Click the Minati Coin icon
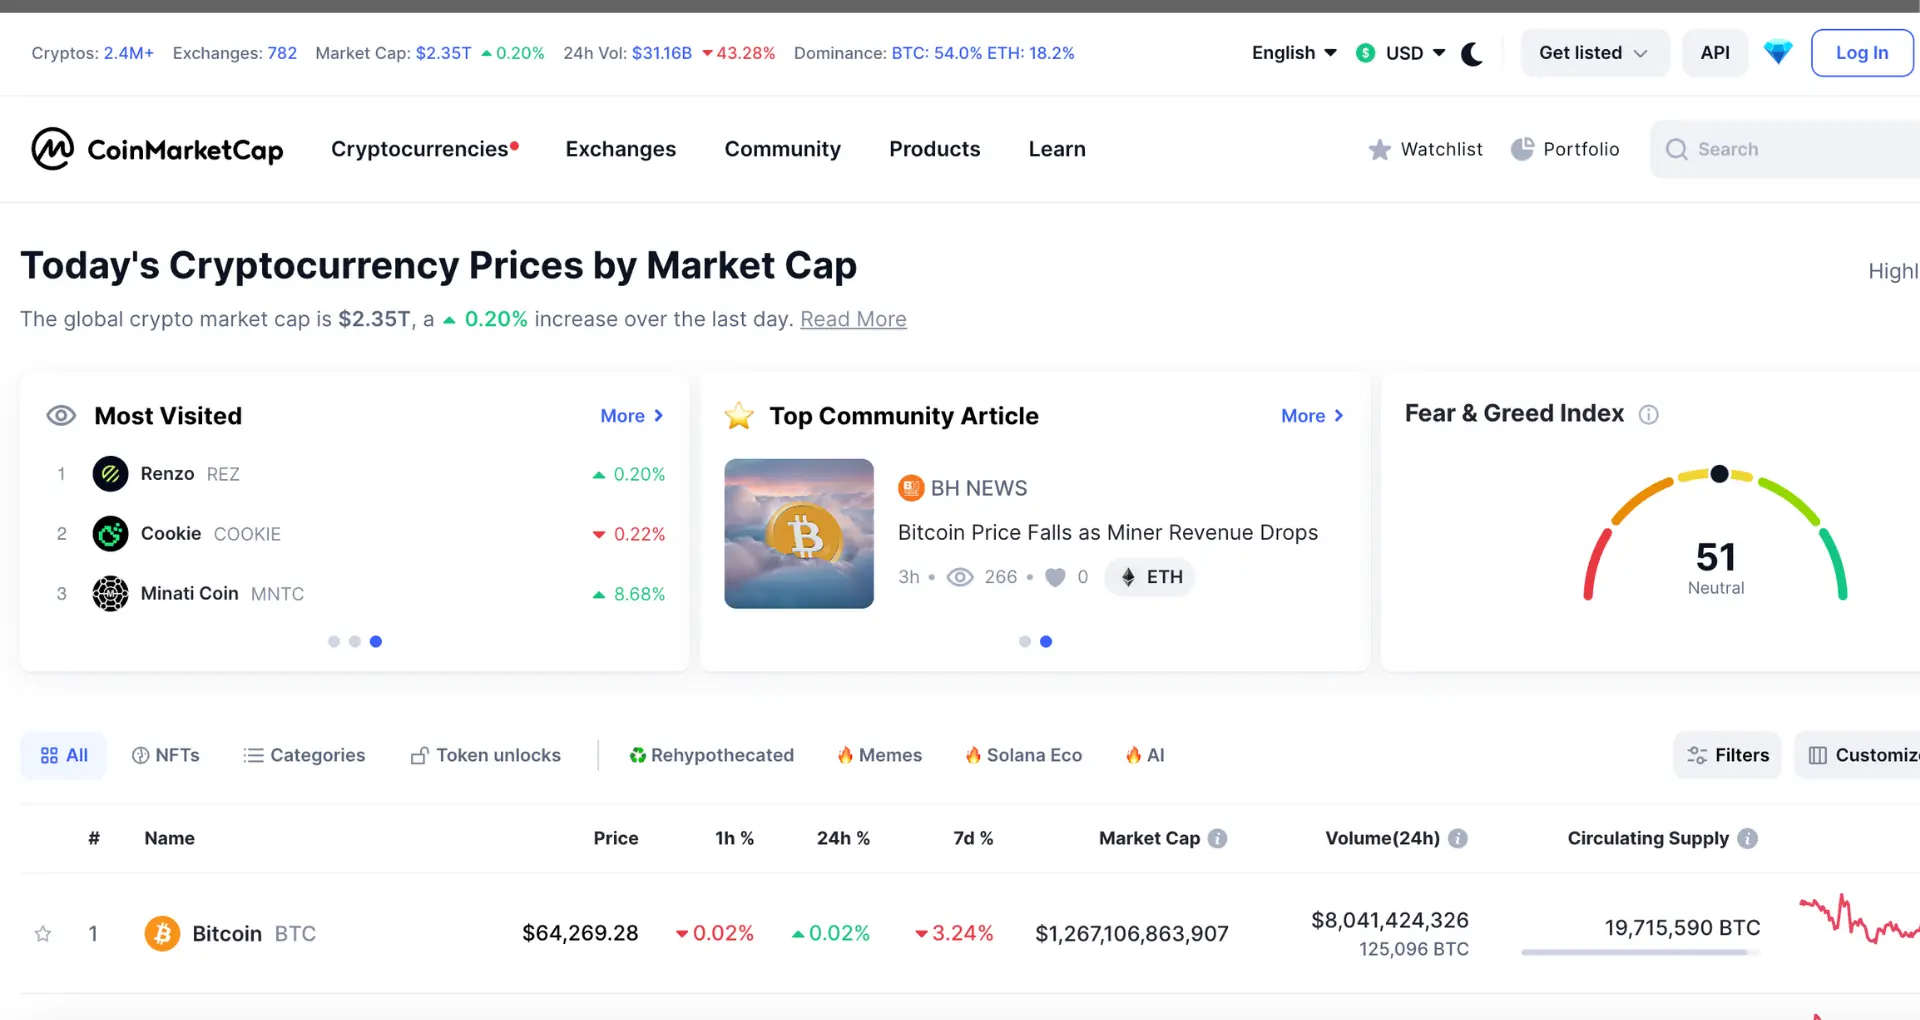1920x1020 pixels. tap(110, 594)
